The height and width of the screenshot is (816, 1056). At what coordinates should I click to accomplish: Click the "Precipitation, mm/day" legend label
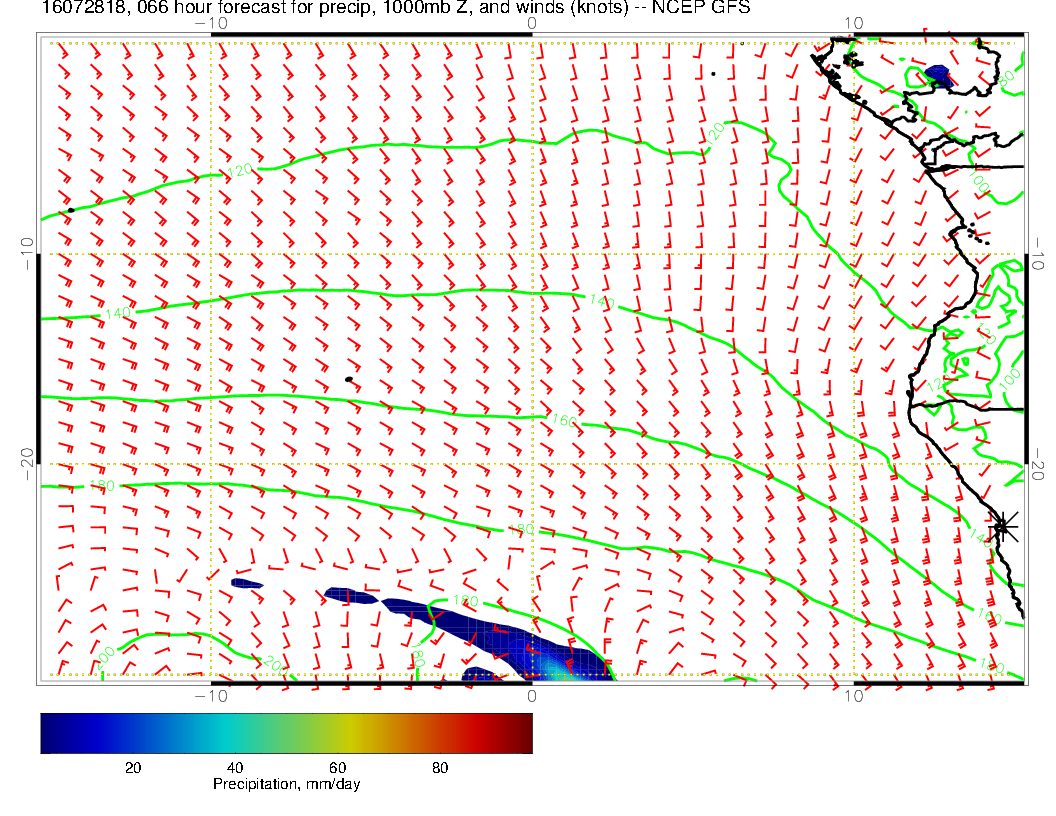click(286, 785)
